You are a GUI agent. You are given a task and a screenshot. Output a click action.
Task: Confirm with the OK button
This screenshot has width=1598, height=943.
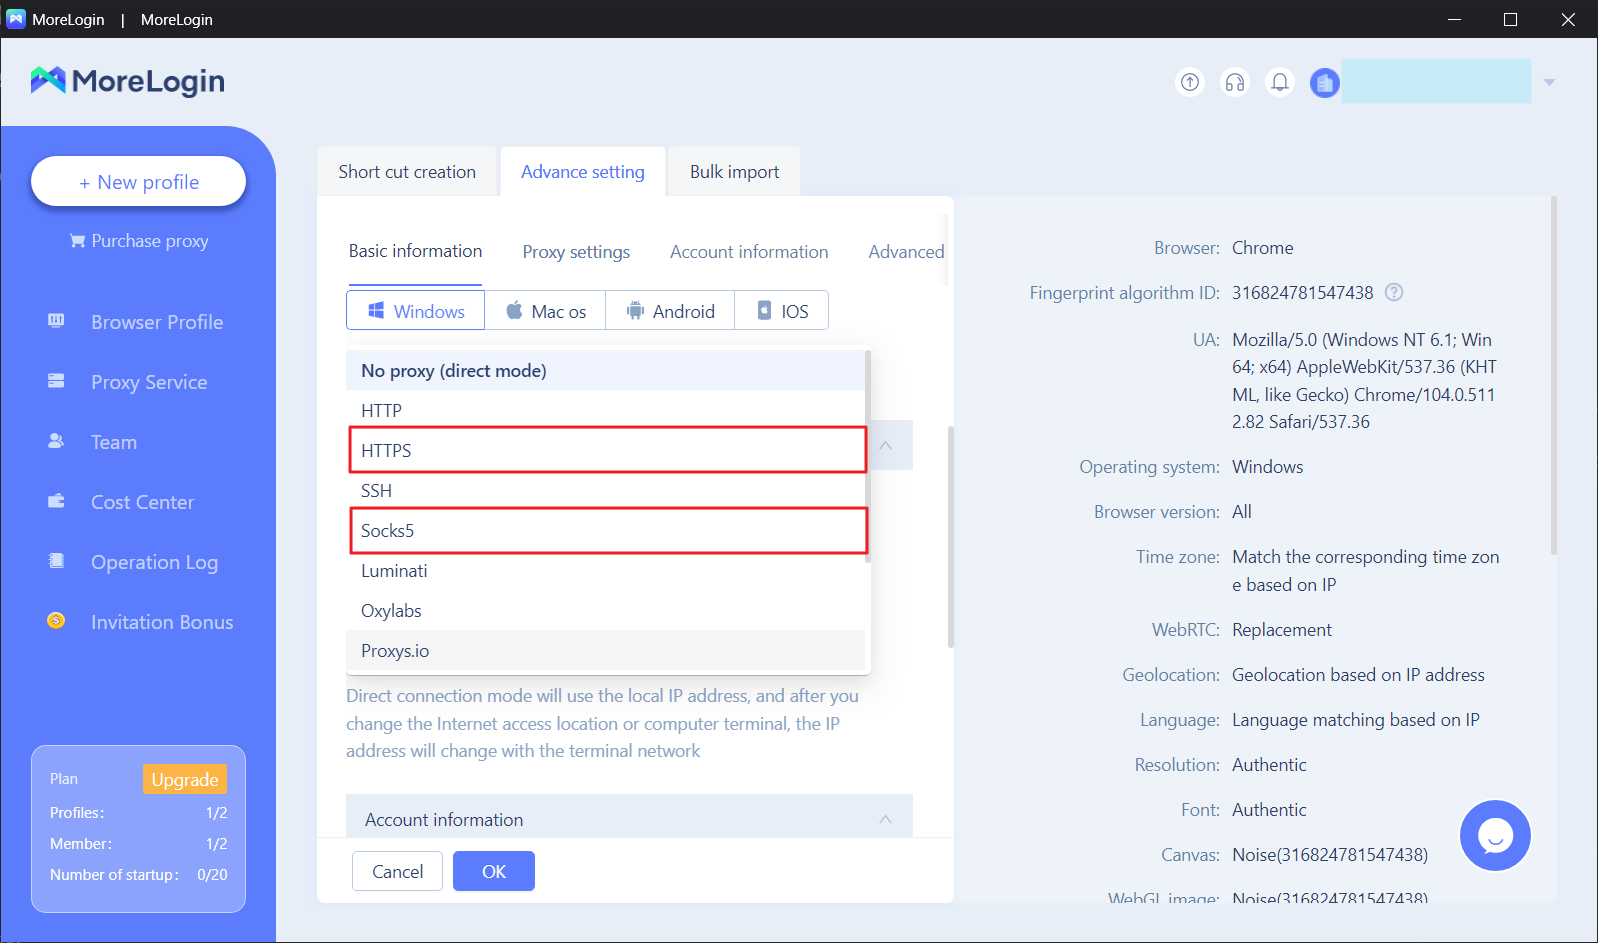click(x=494, y=871)
